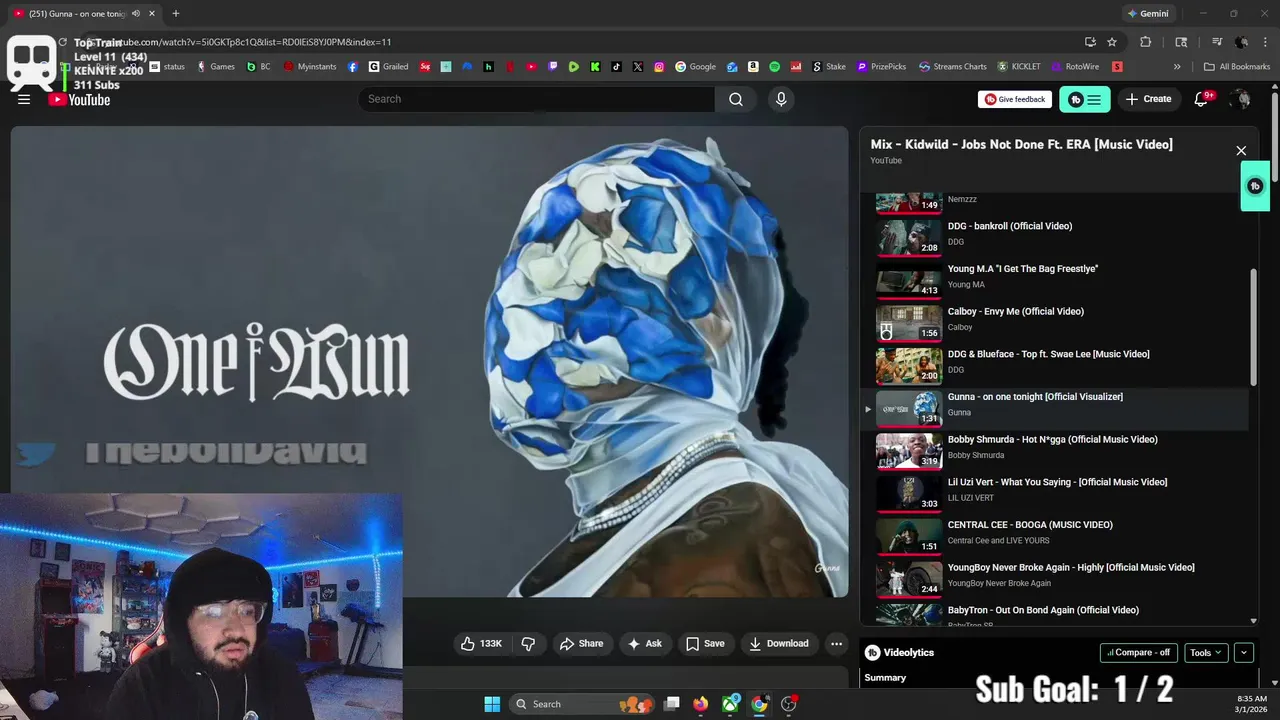Open the TikTok bookmark icon
Image resolution: width=1280 pixels, height=720 pixels.
pos(616,67)
